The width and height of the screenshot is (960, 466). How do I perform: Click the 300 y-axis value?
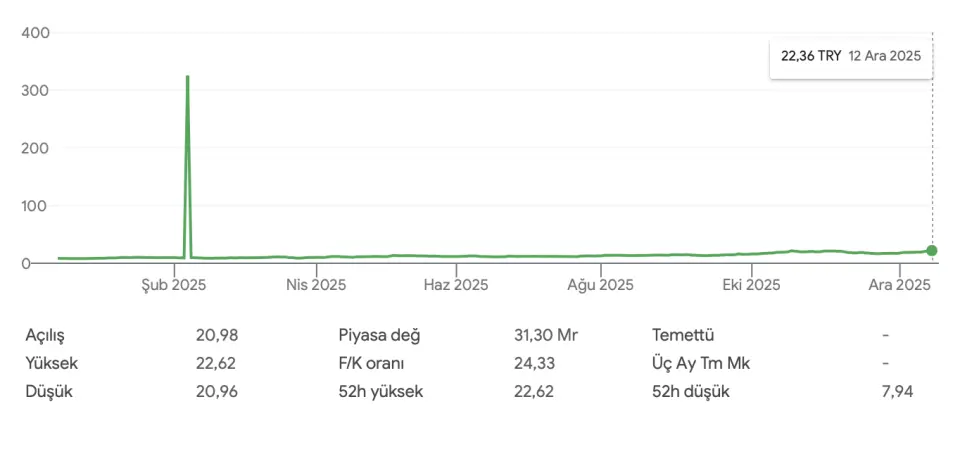[36, 90]
